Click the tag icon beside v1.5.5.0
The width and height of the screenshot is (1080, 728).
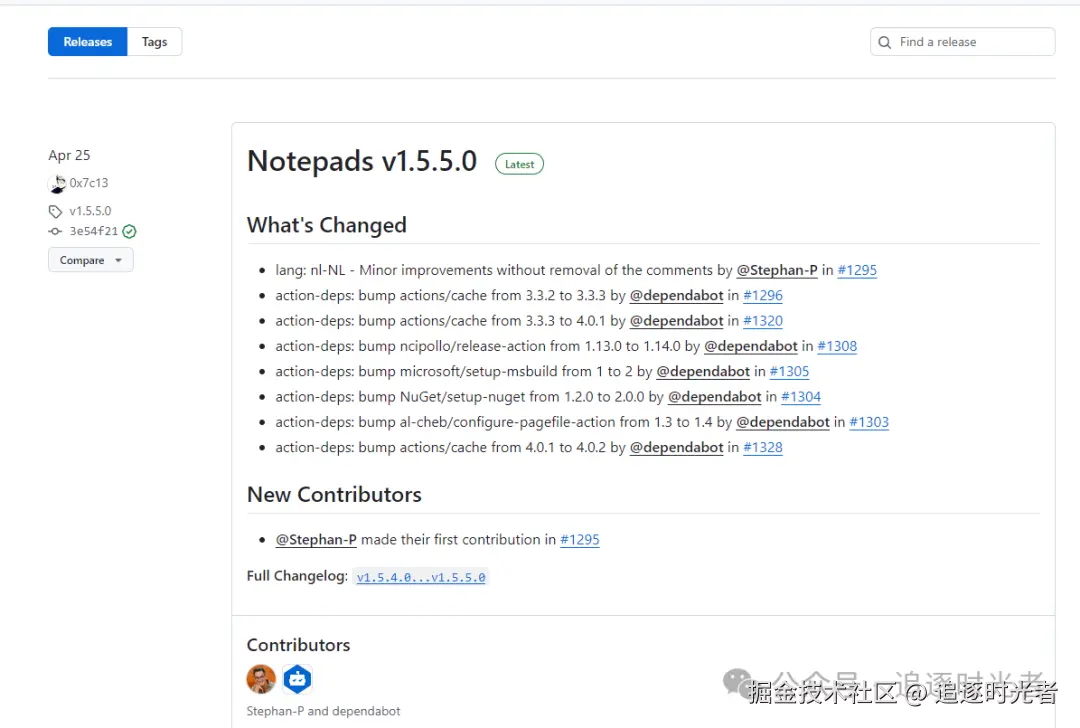tap(55, 211)
